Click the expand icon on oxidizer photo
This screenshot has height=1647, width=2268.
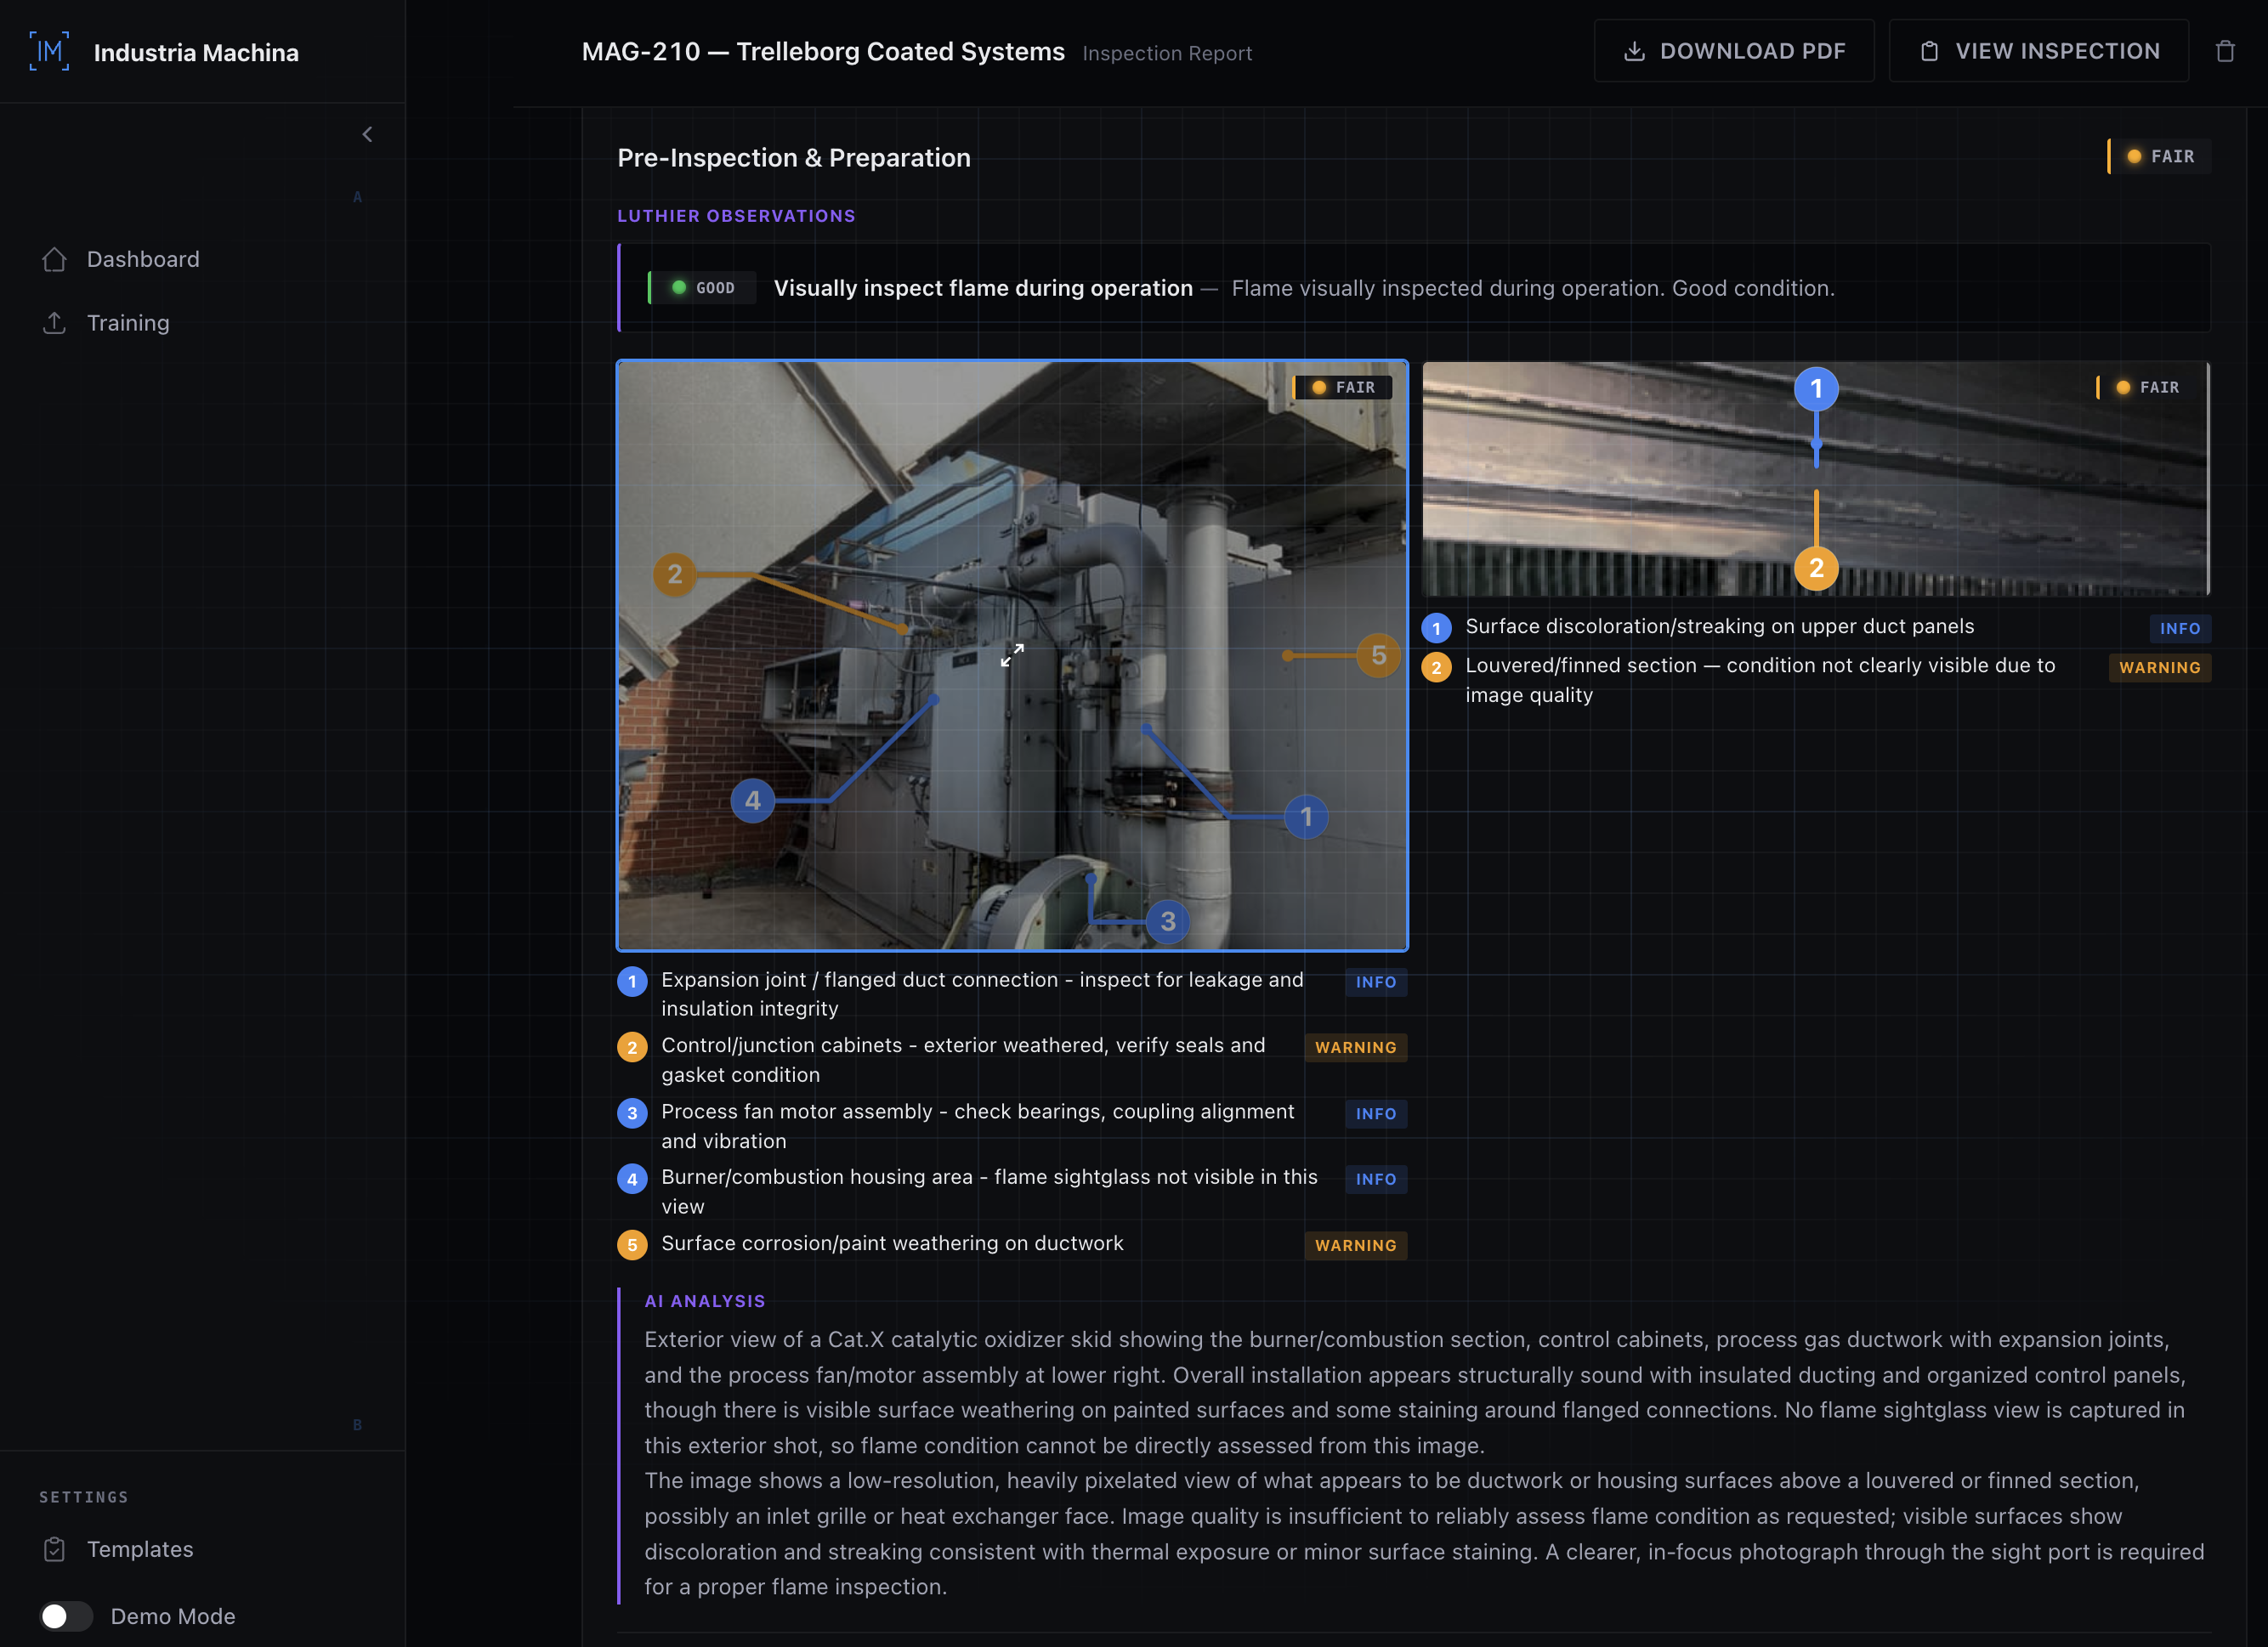(x=1012, y=655)
